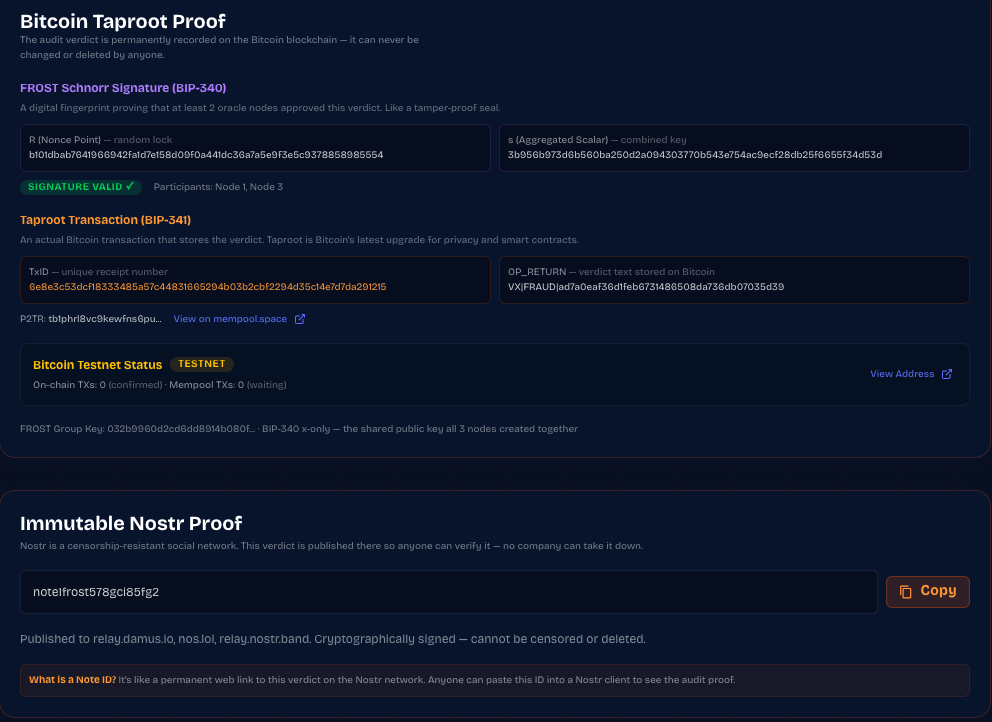Click the clipboard icon in Copy button

[905, 592]
